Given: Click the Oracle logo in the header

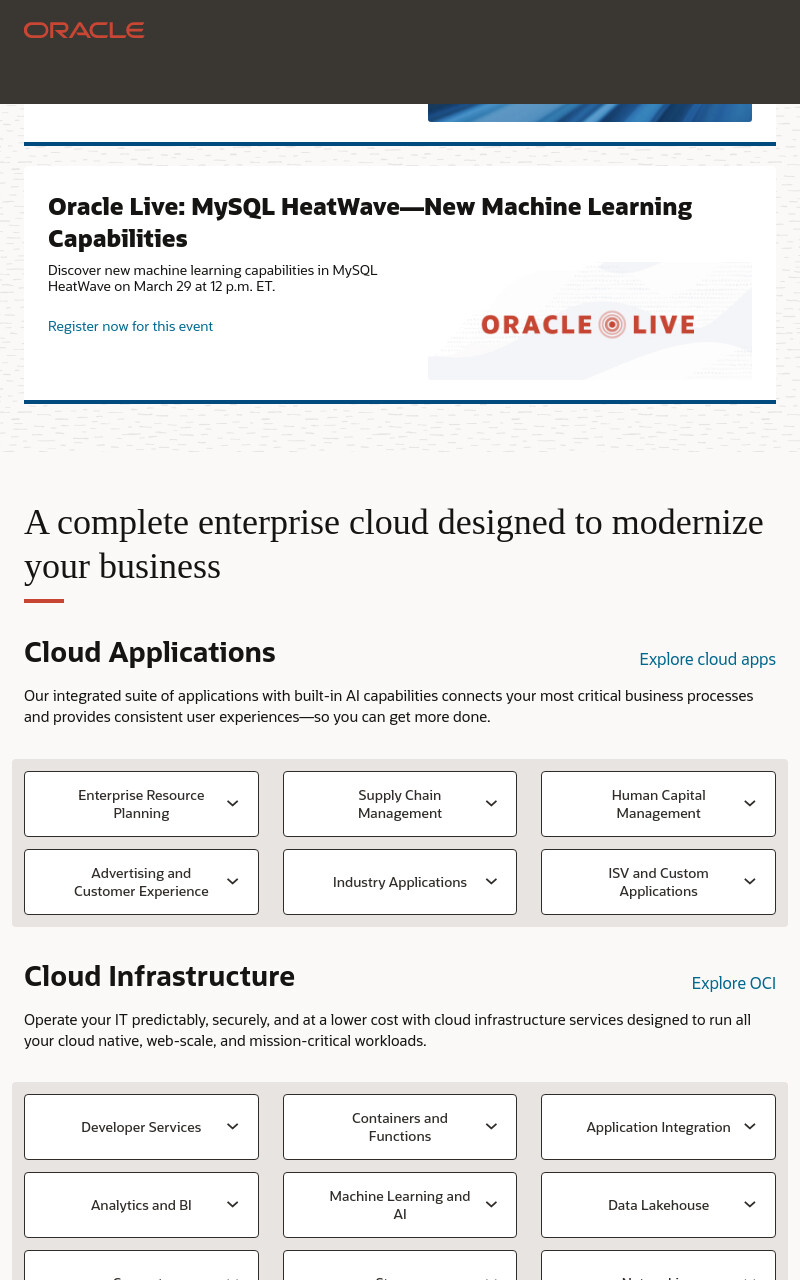Looking at the screenshot, I should [84, 30].
